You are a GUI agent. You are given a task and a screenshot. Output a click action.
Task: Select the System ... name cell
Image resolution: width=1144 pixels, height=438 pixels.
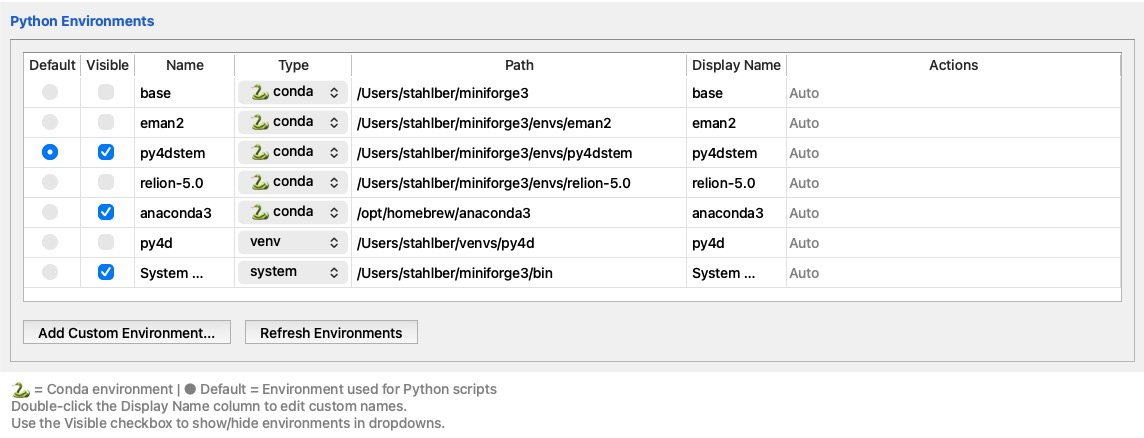pos(185,272)
